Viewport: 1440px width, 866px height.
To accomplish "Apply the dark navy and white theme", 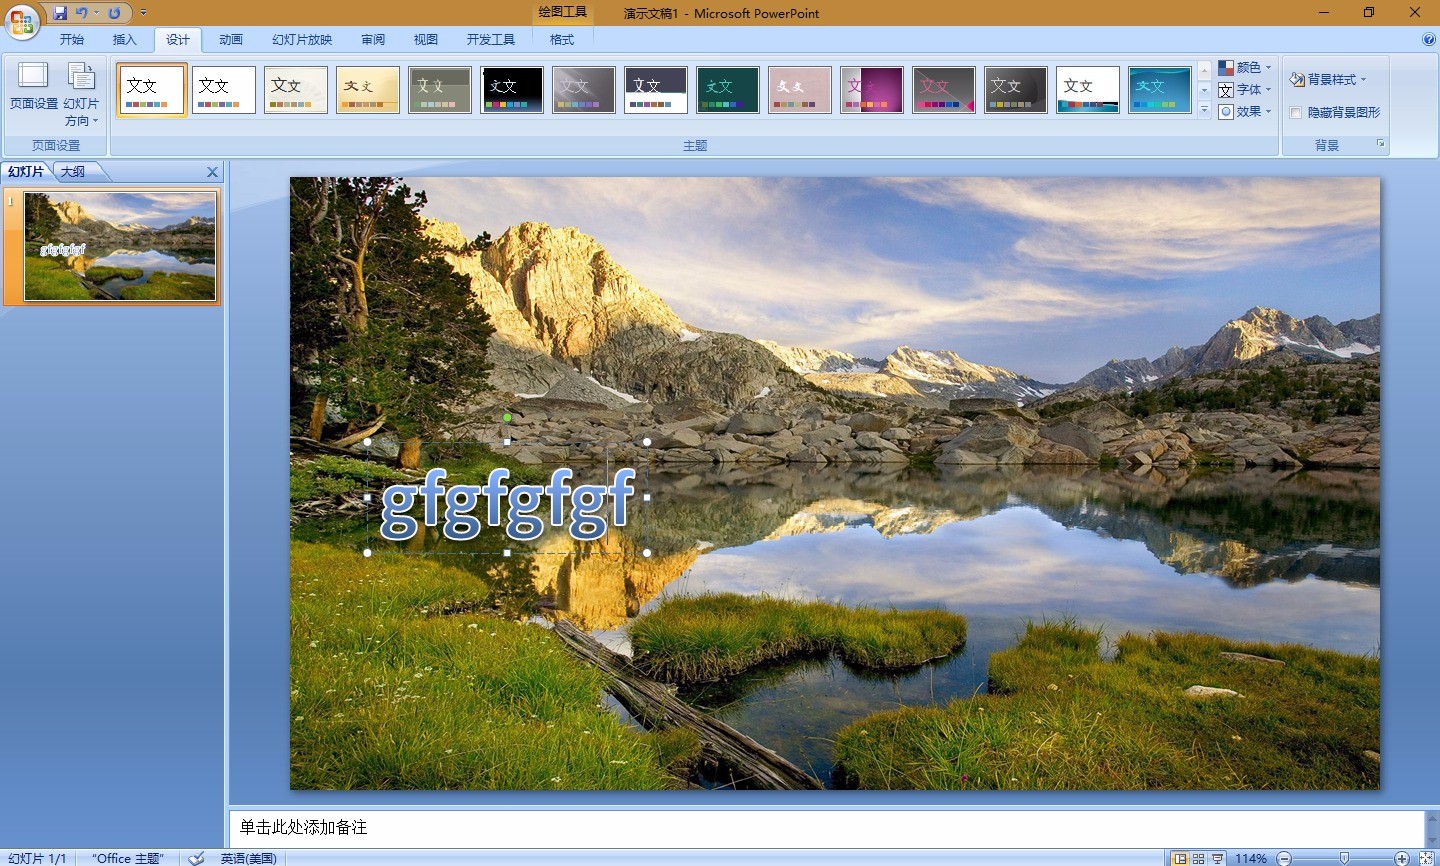I will [x=656, y=90].
